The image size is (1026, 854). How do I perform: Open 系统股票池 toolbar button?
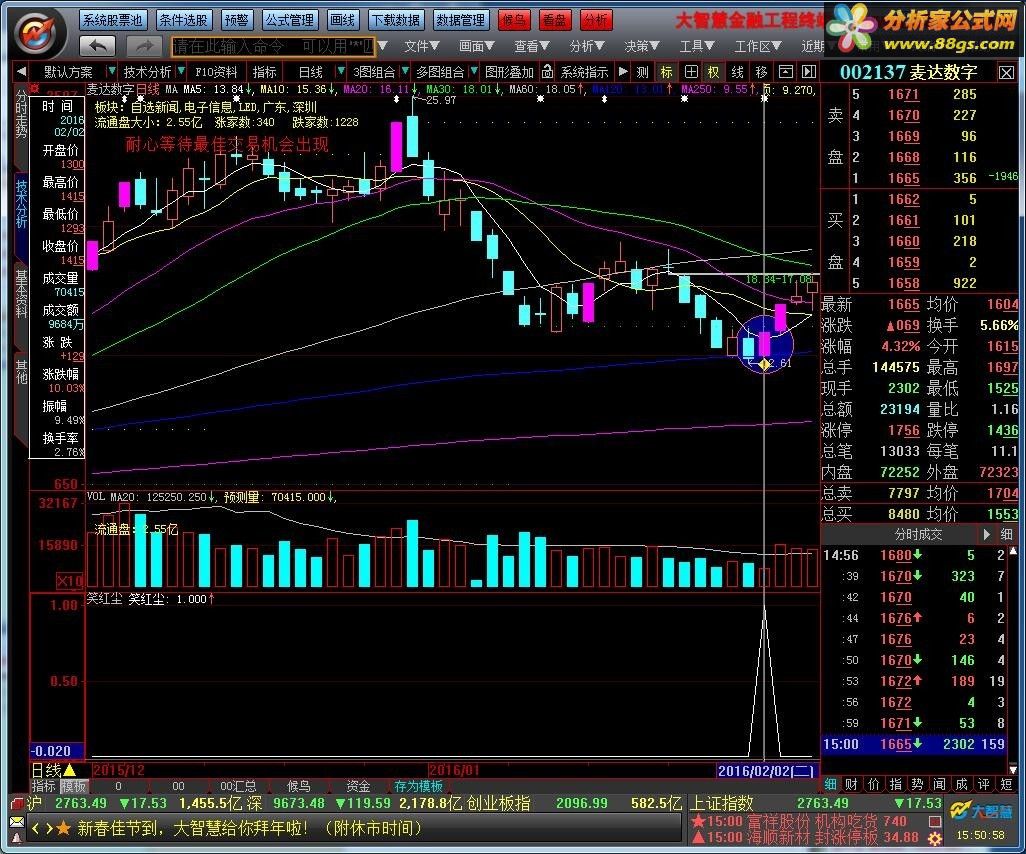tap(112, 20)
